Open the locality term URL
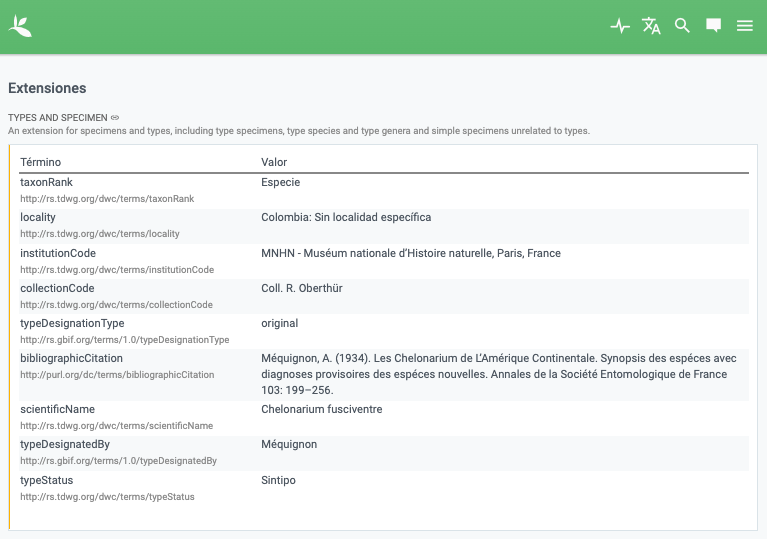Viewport: 767px width, 539px height. [100, 234]
